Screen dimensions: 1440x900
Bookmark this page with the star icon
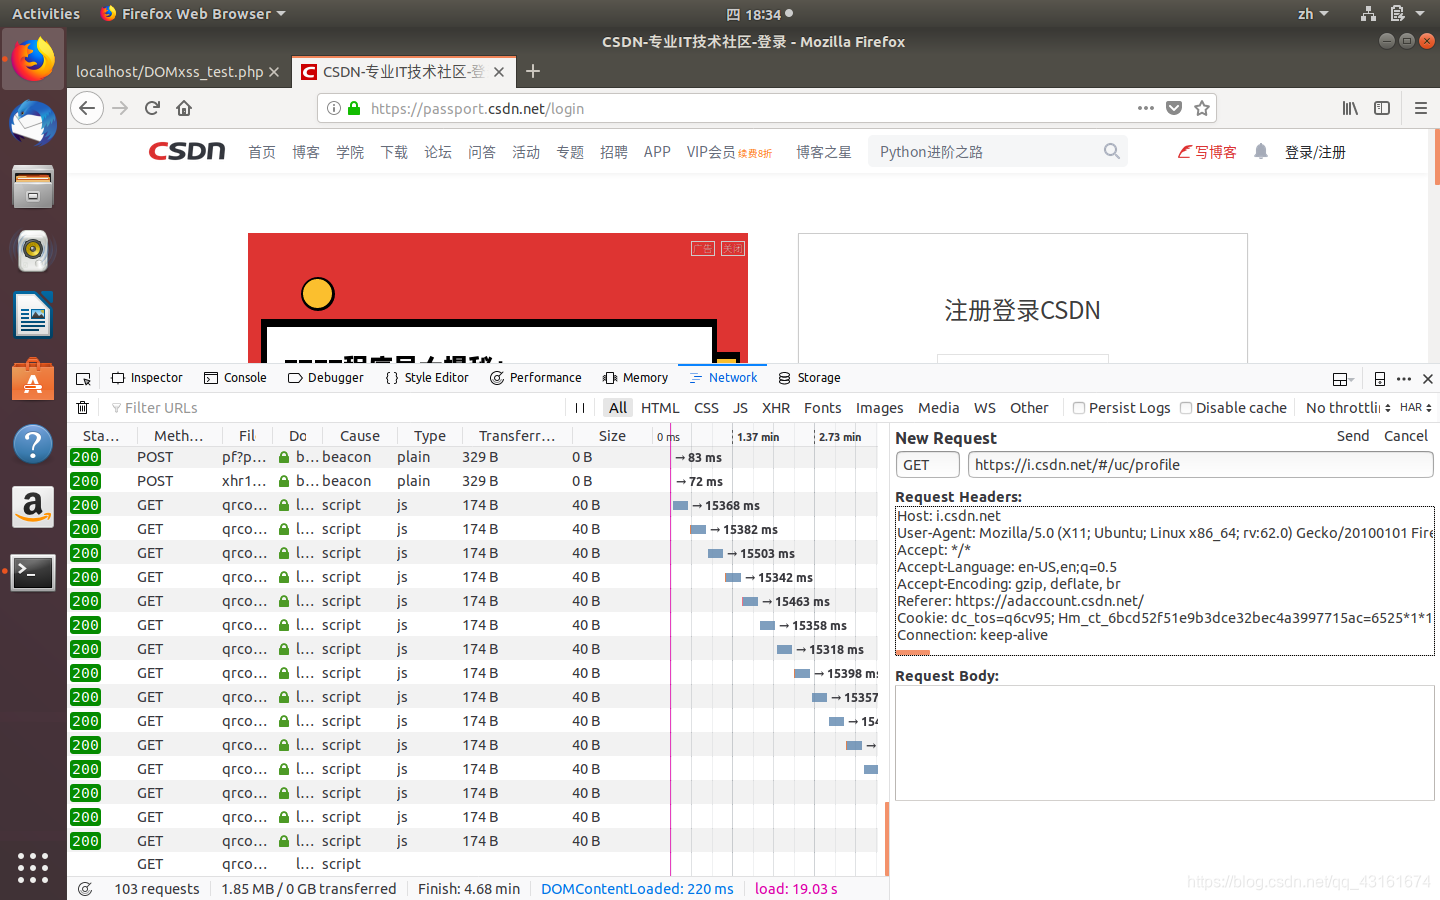coord(1202,108)
